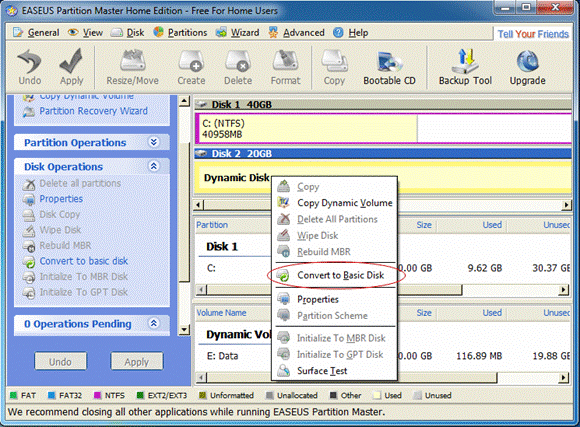Click the Apply button in sidebar bottom
This screenshot has width=580, height=427.
136,362
